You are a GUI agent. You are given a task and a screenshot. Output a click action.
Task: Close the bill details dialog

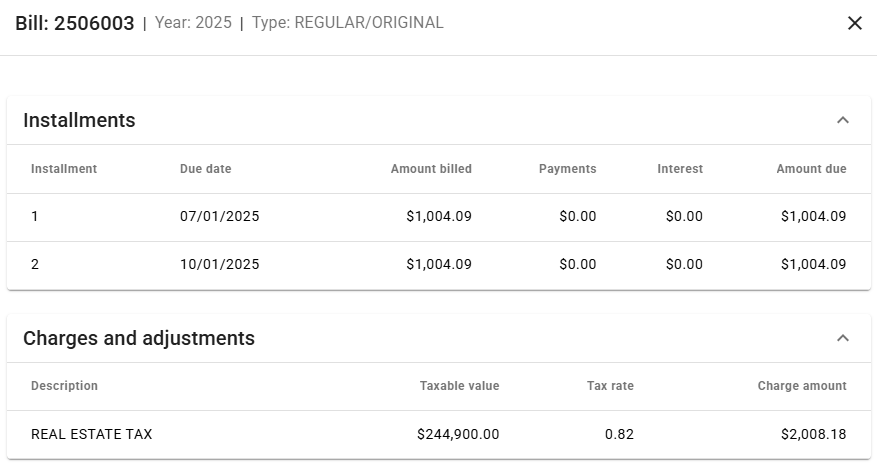tap(854, 23)
